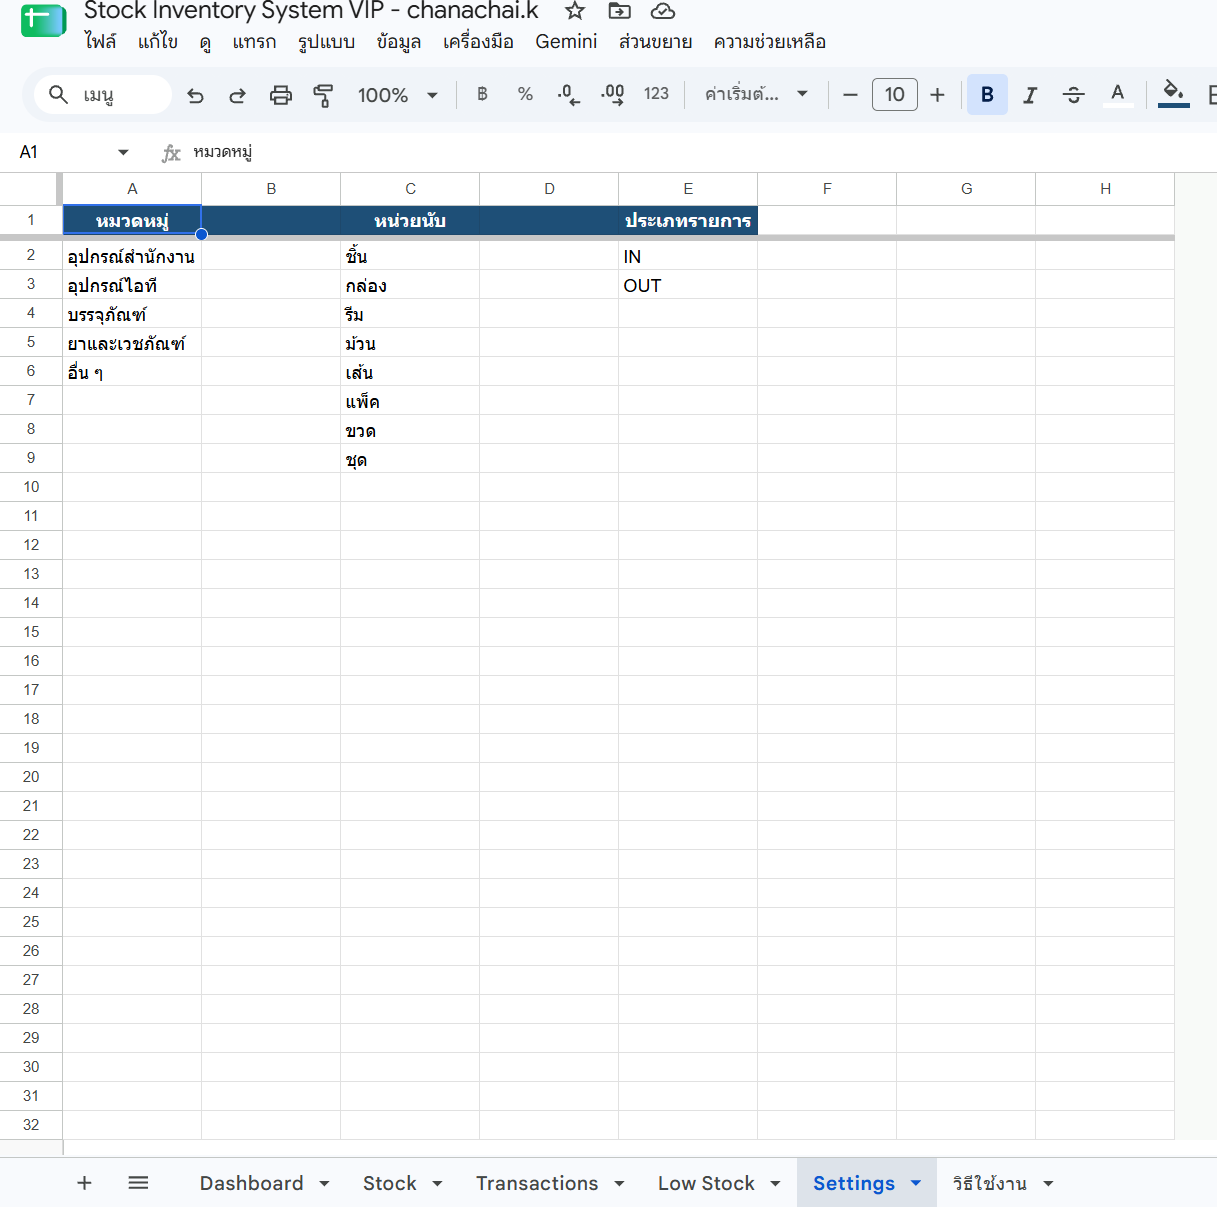Star this spreadsheet
The width and height of the screenshot is (1217, 1207).
(x=575, y=11)
